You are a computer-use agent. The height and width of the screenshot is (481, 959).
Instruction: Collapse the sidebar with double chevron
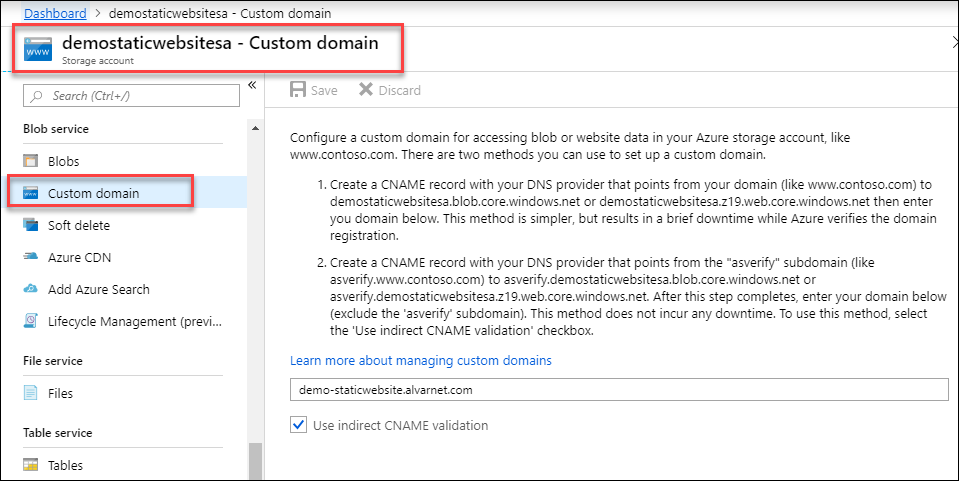(252, 86)
